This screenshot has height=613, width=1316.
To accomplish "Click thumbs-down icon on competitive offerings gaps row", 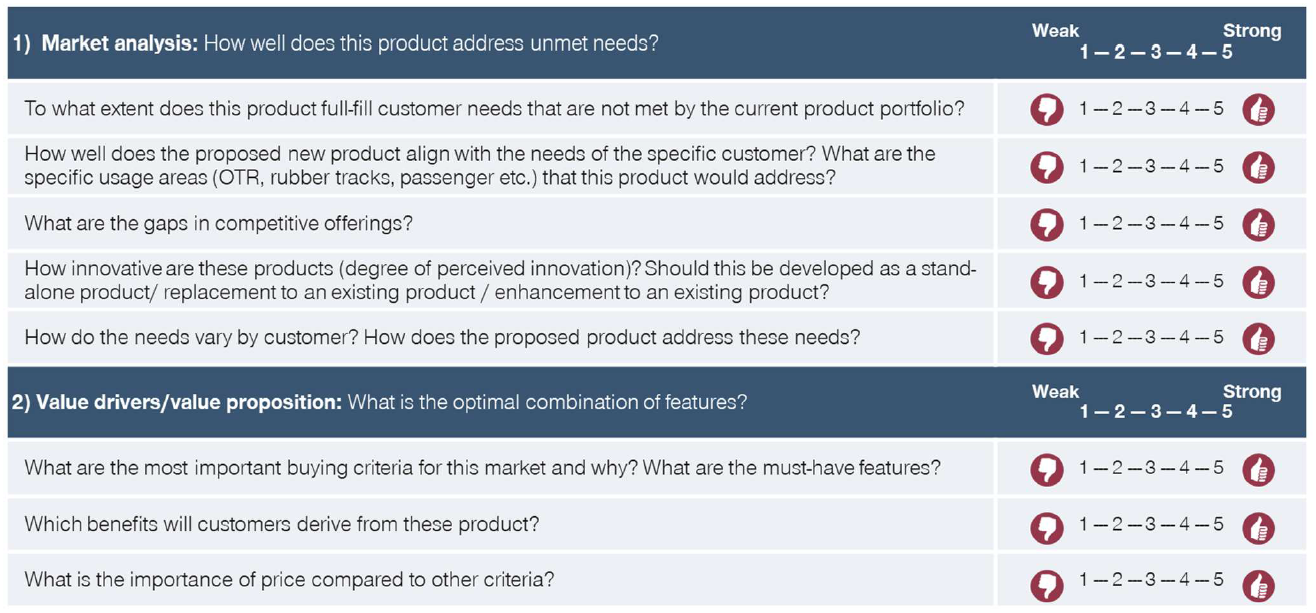I will pos(1047,225).
